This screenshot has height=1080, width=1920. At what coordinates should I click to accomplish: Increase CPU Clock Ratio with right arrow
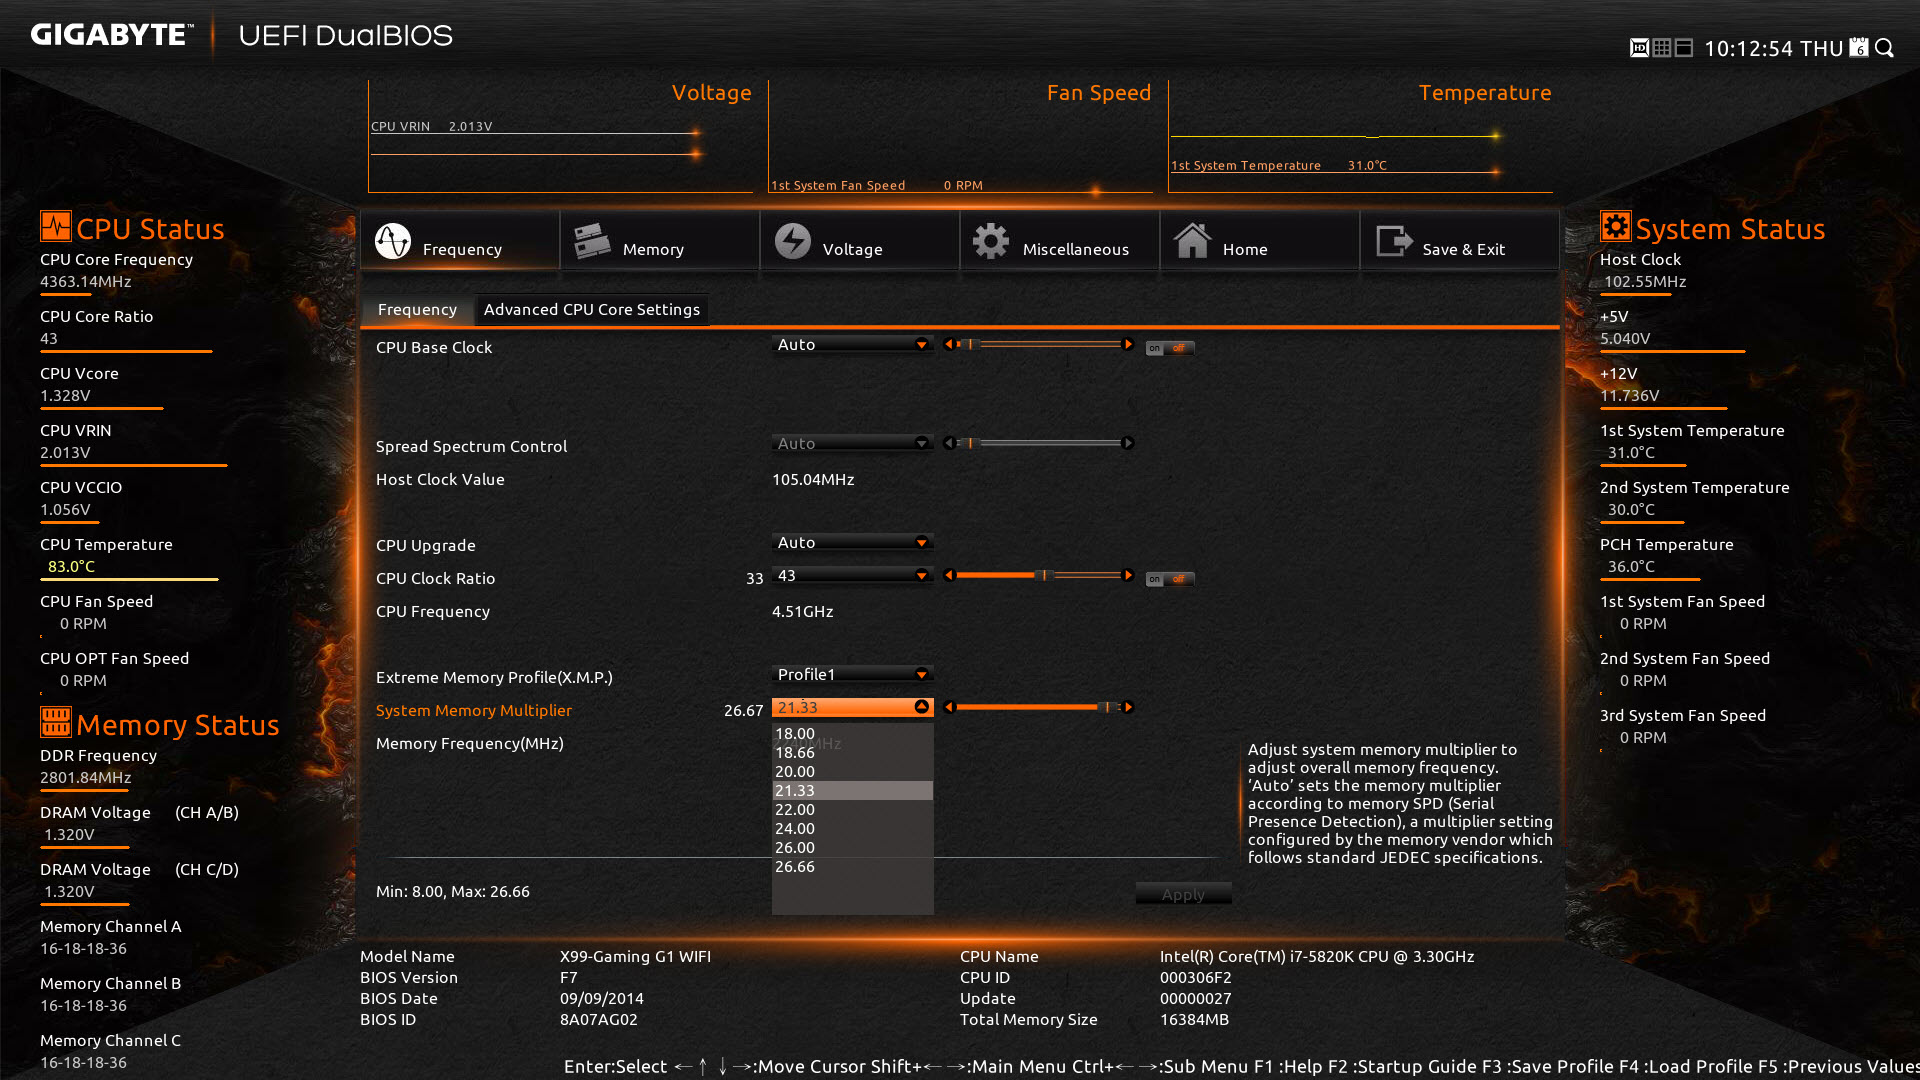click(x=1128, y=575)
